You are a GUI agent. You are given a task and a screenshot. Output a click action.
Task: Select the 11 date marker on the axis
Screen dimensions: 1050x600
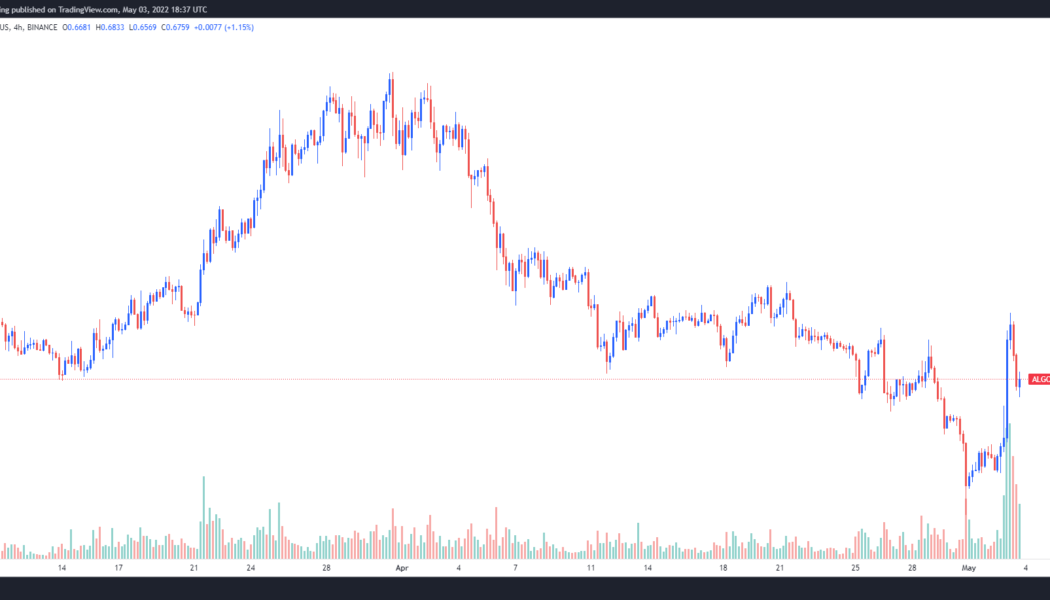[x=591, y=567]
